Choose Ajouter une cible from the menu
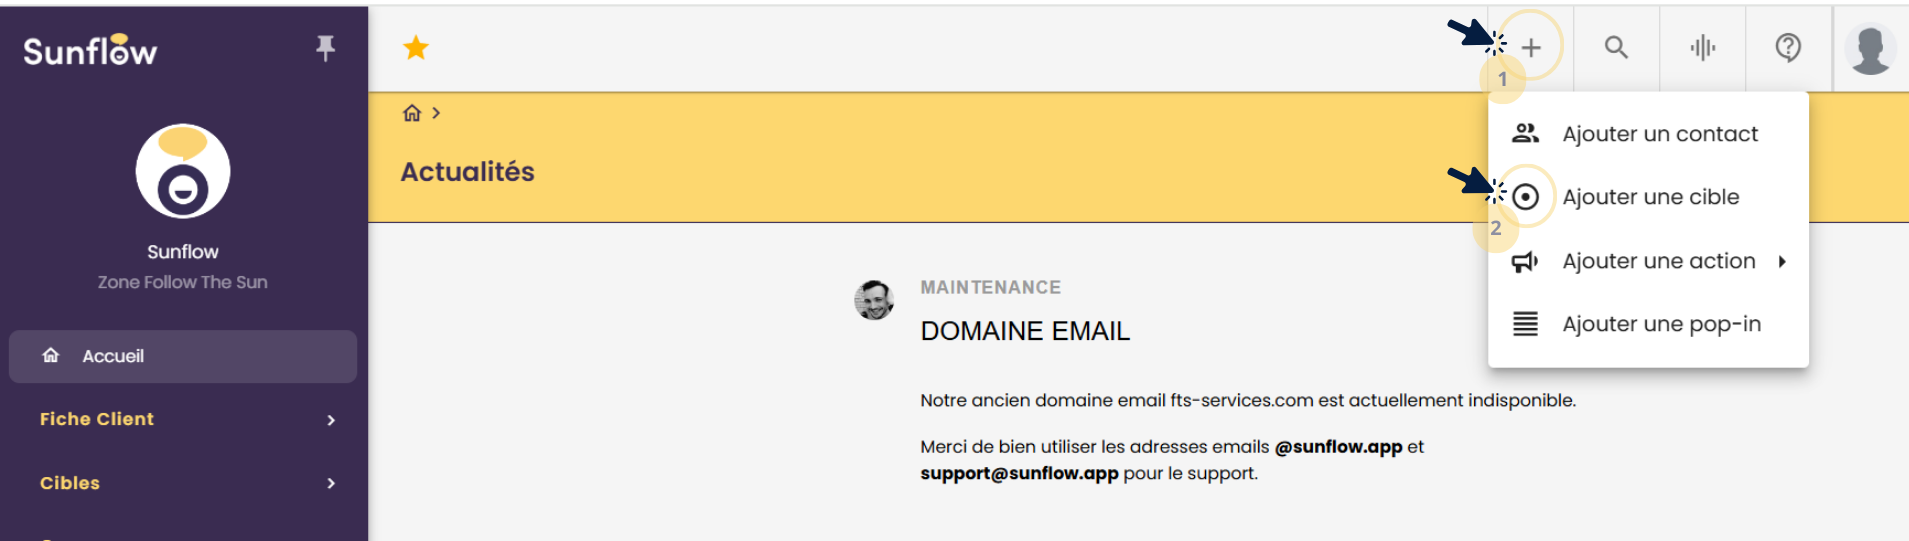 [1648, 197]
